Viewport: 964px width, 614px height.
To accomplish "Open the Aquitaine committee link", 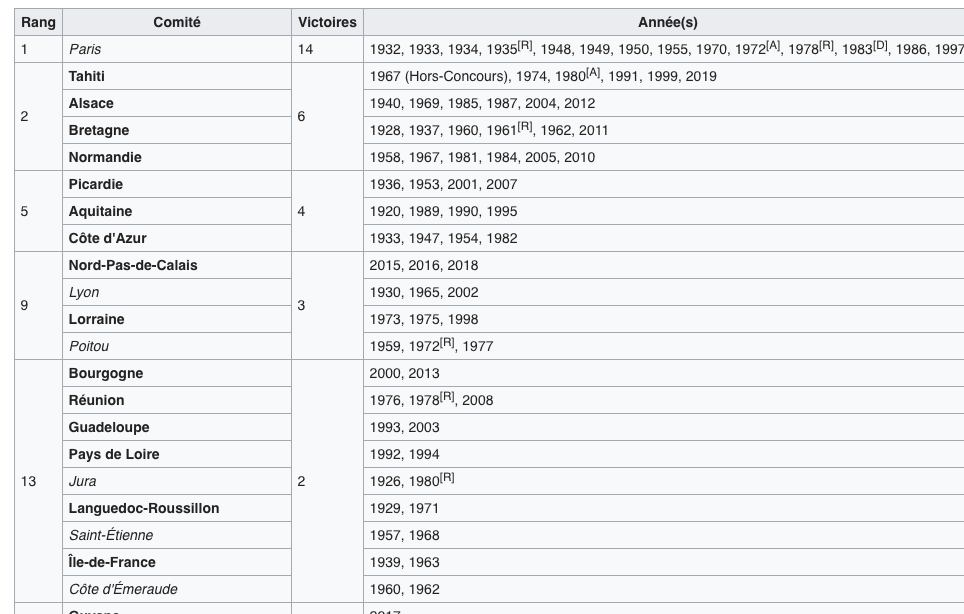I will 100,211.
